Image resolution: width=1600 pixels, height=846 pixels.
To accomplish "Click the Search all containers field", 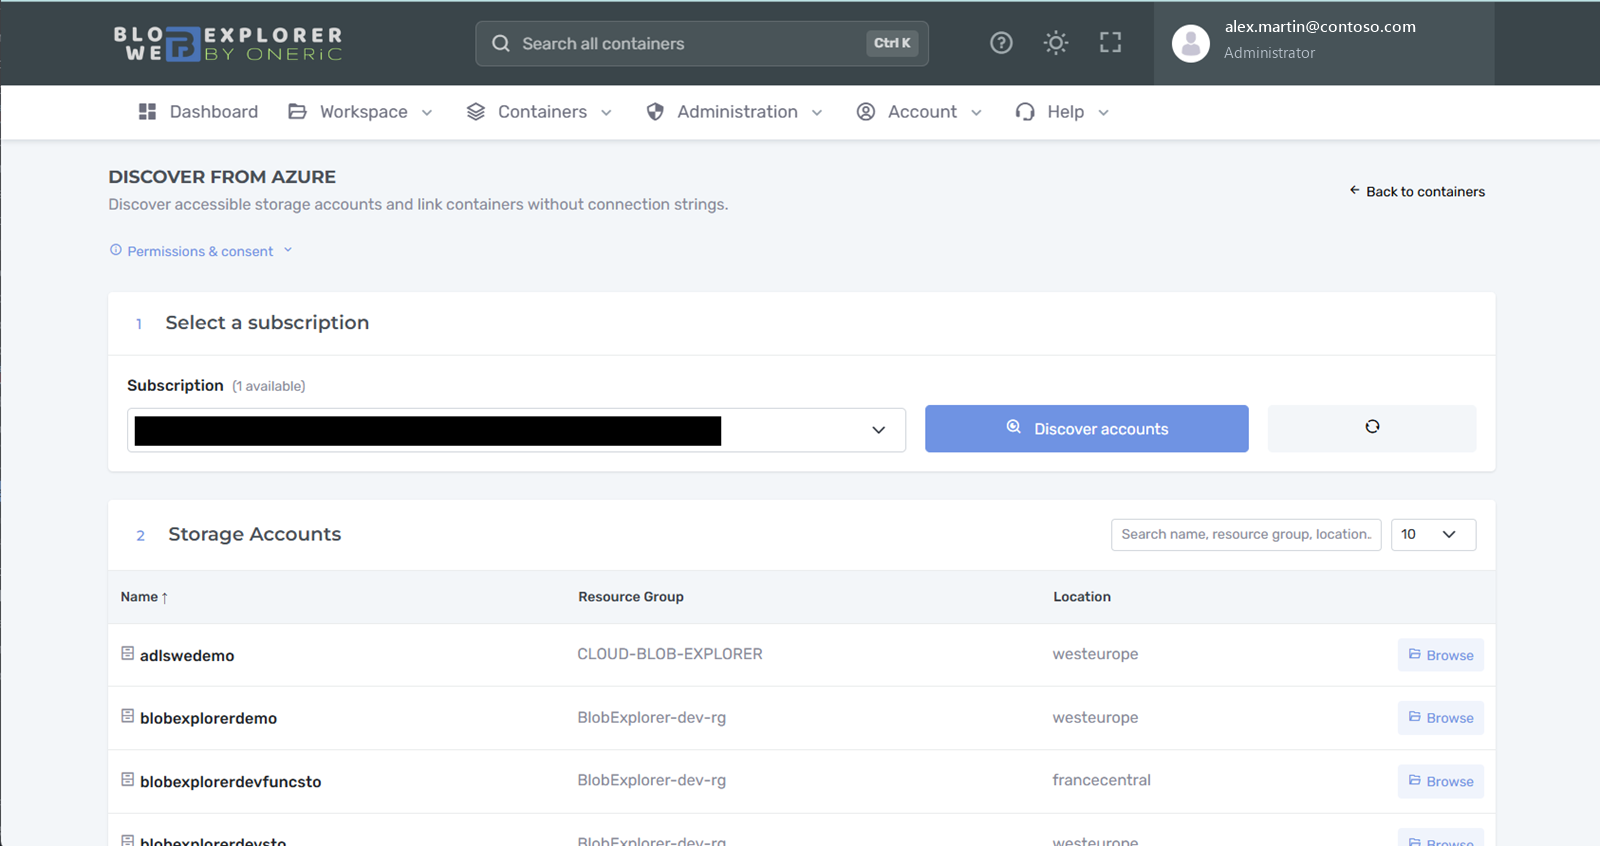I will [x=702, y=44].
